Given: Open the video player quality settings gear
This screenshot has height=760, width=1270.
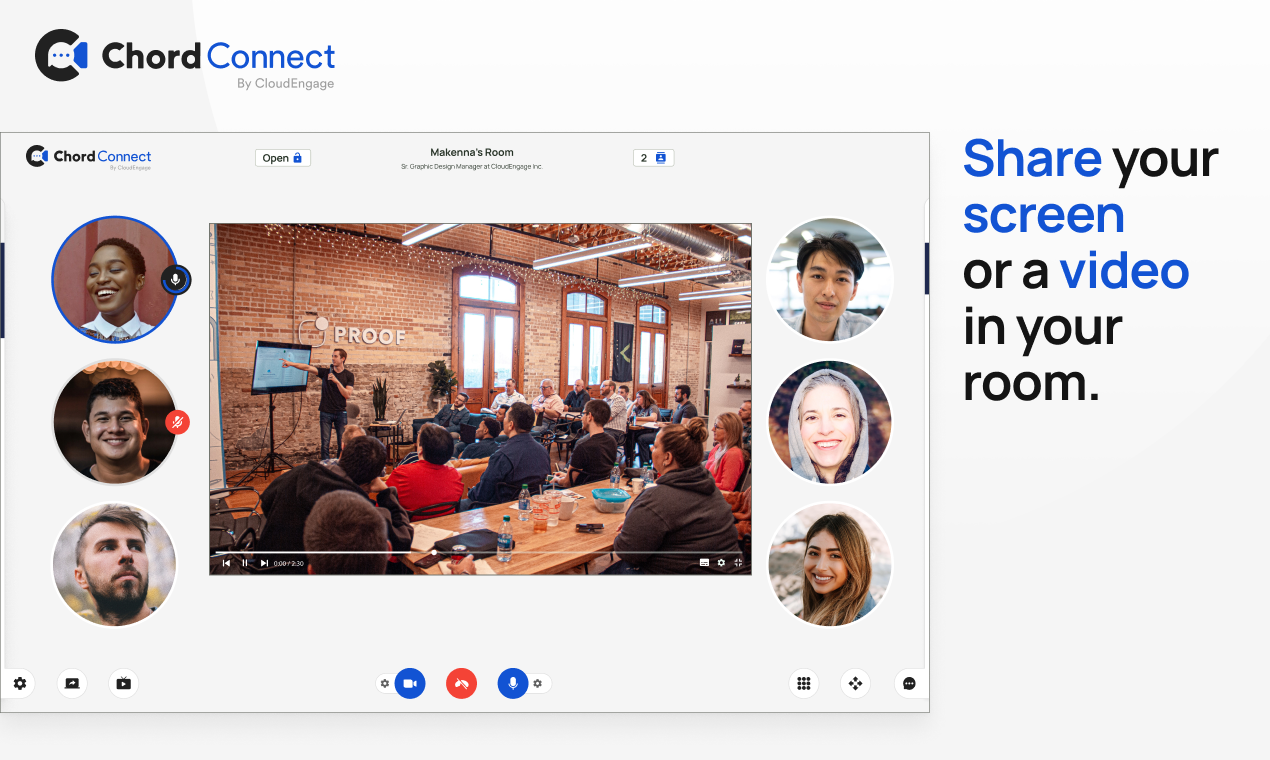Looking at the screenshot, I should pos(721,563).
